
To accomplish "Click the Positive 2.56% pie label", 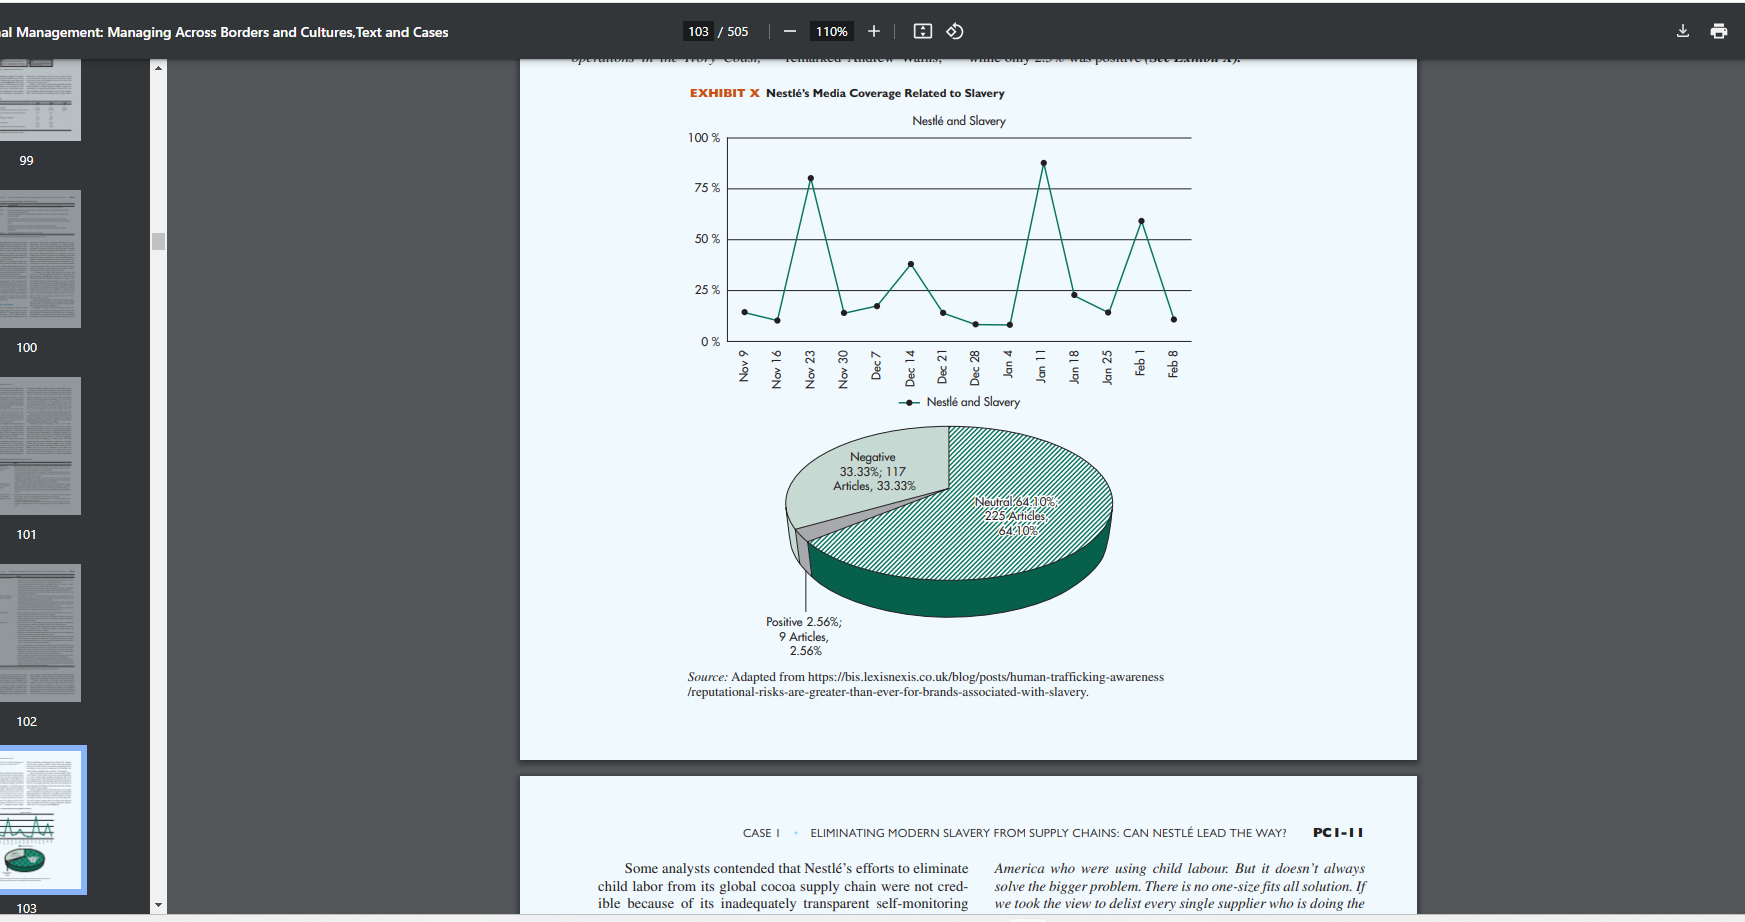I will coord(804,636).
